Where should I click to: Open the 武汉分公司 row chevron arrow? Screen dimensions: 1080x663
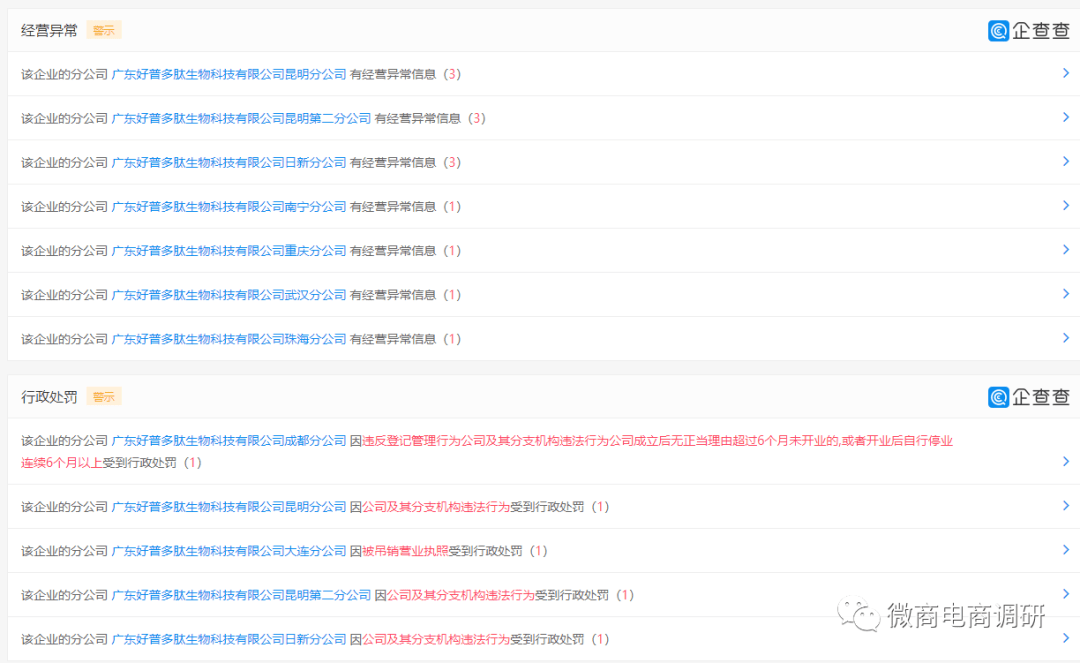[x=1066, y=293]
